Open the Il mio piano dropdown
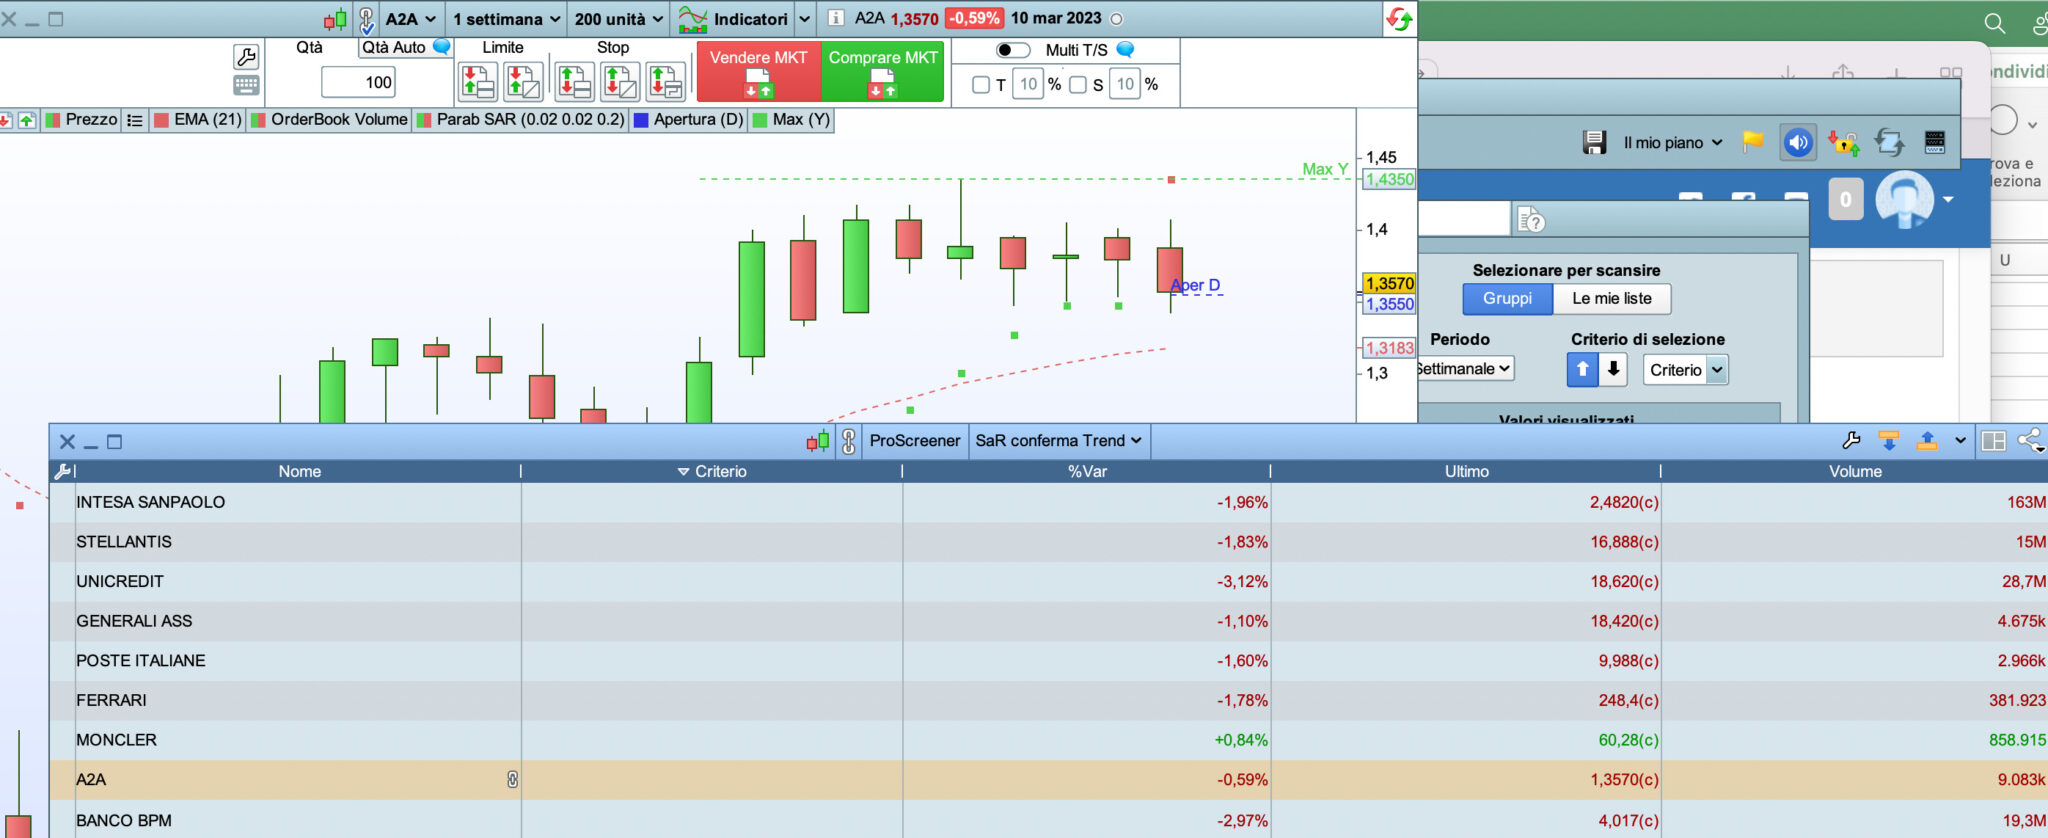 click(x=1673, y=143)
